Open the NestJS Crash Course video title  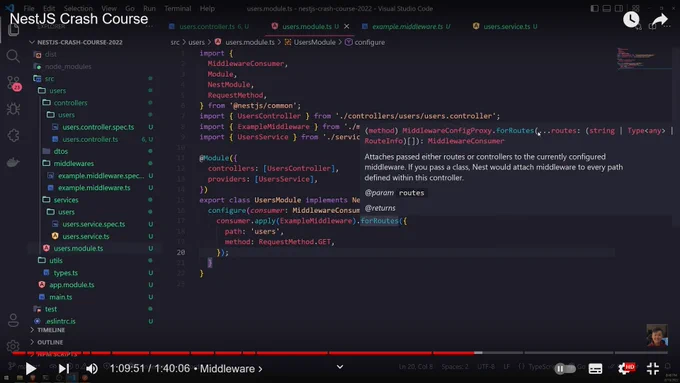click(x=79, y=19)
